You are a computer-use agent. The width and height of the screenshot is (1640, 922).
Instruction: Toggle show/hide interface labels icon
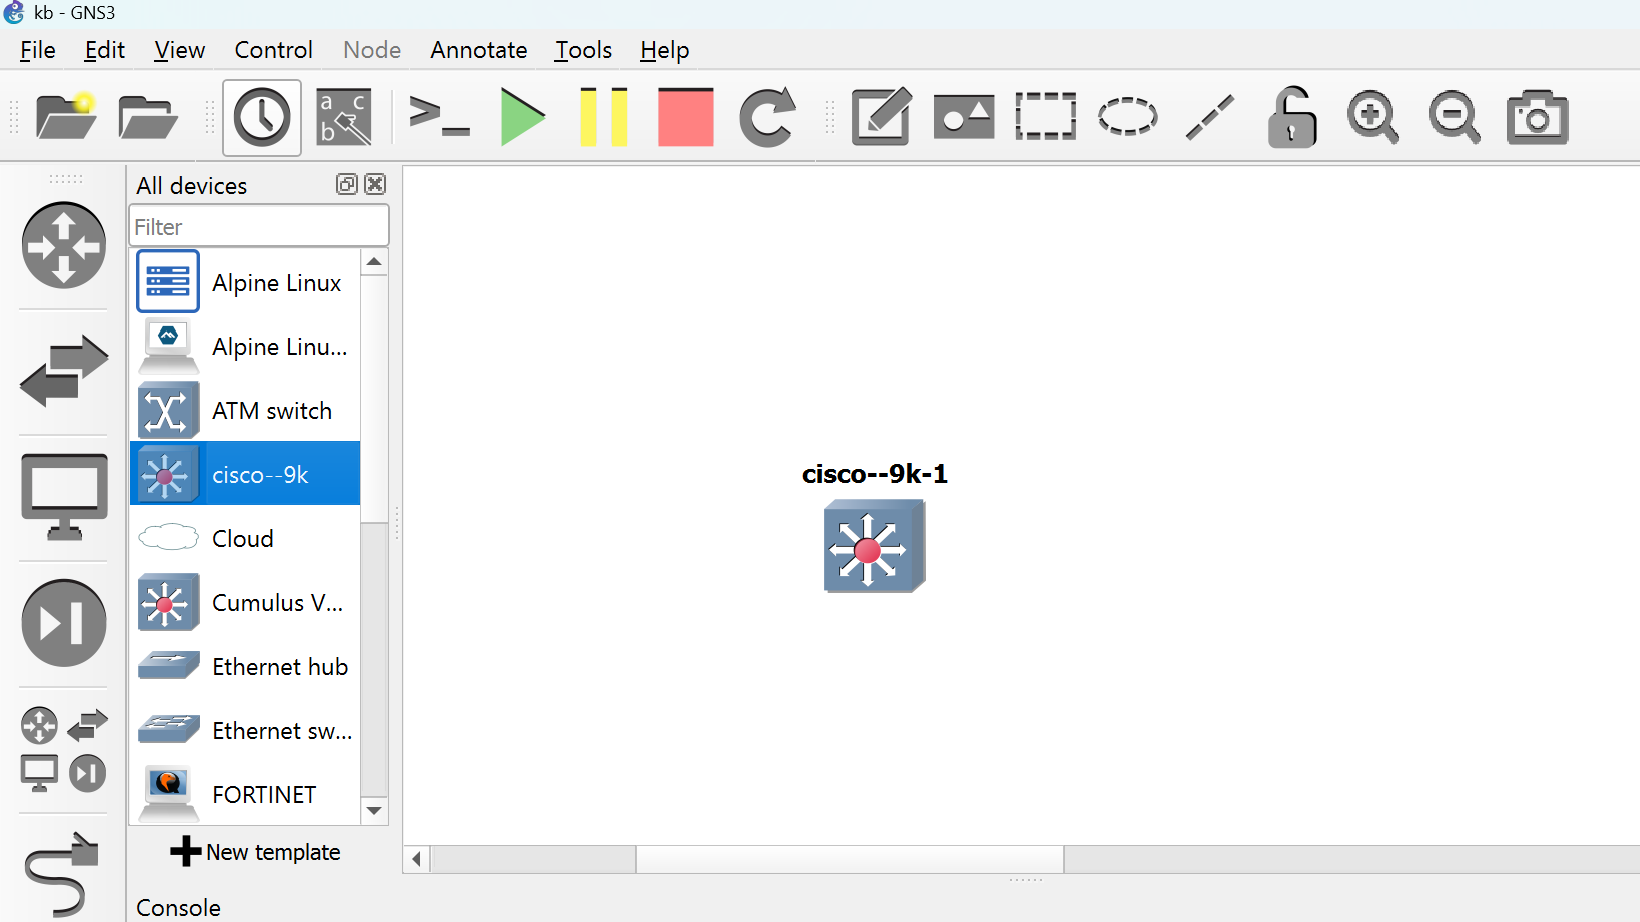point(343,117)
